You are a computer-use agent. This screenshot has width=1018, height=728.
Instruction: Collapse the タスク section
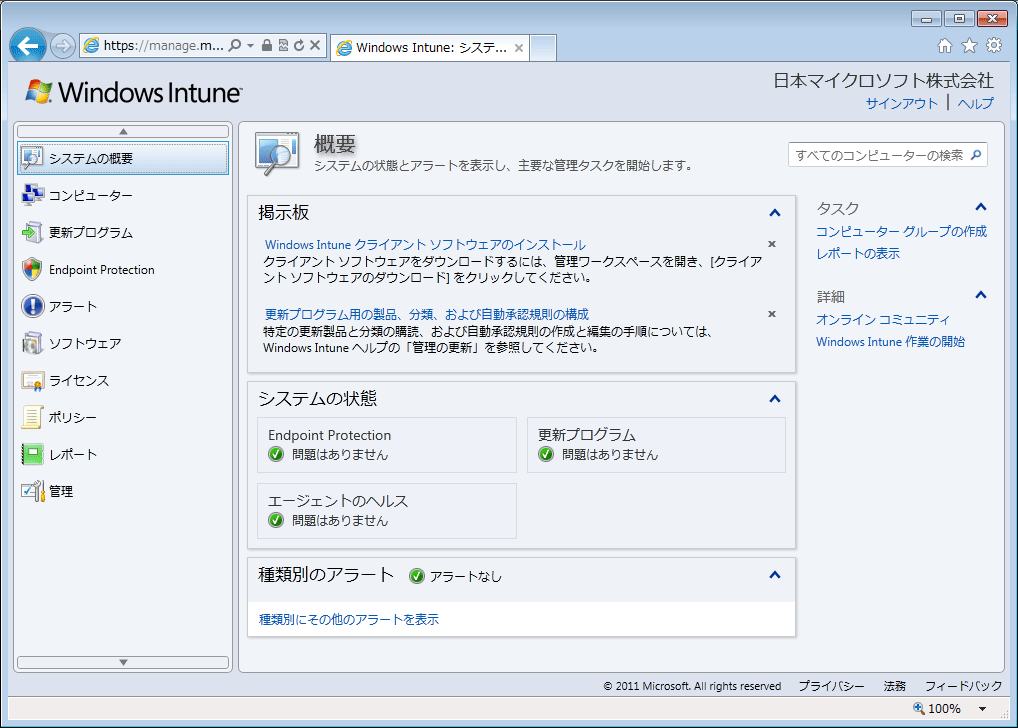pos(981,207)
